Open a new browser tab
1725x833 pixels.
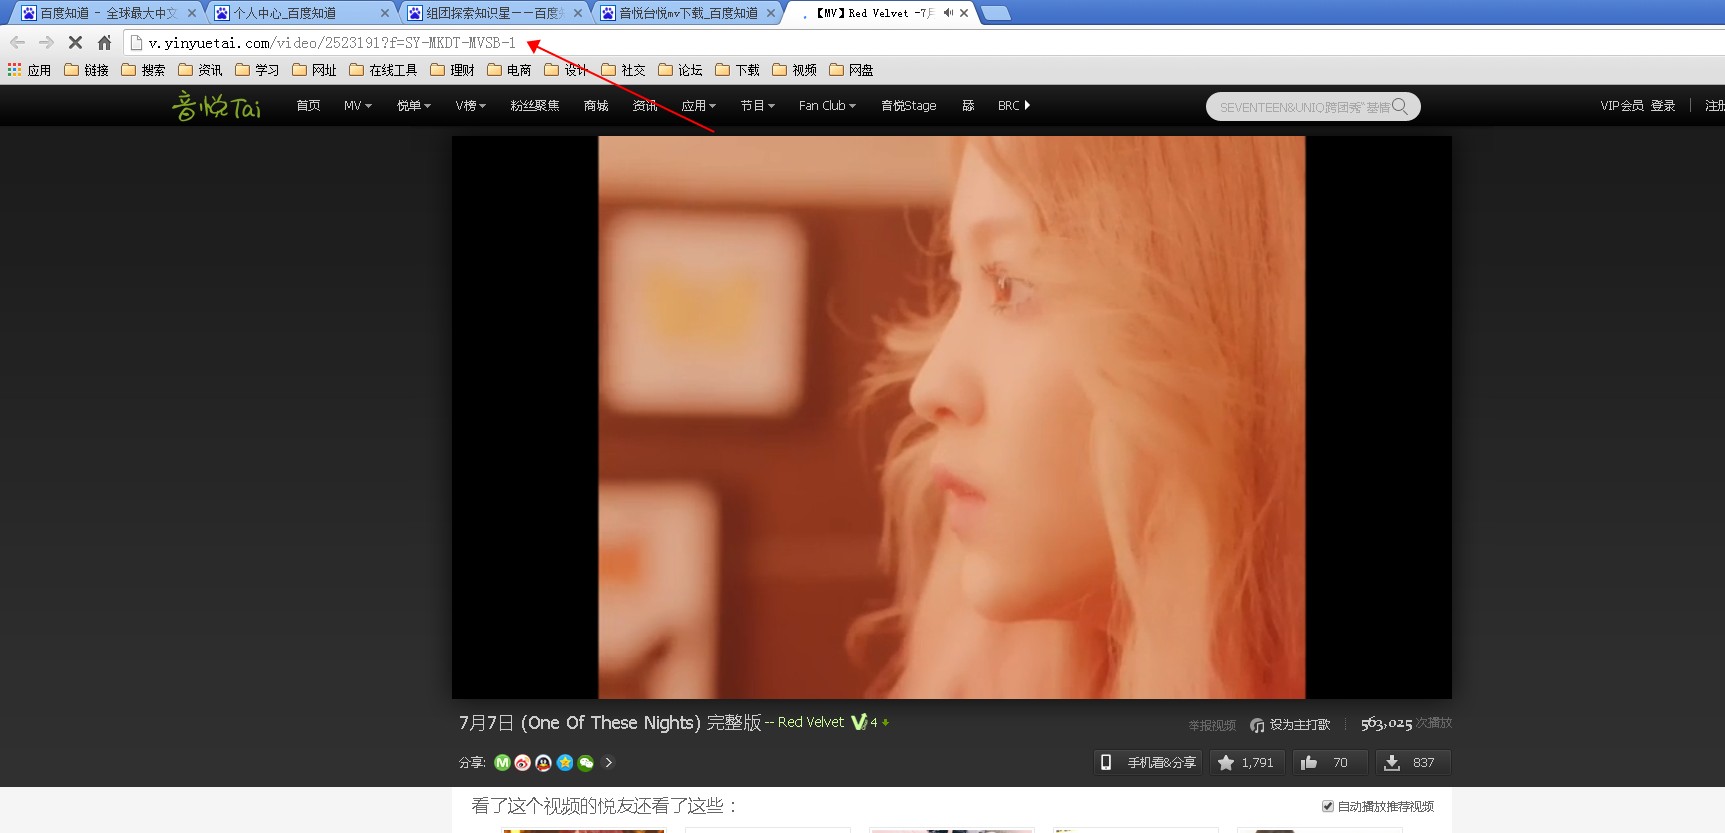click(995, 13)
